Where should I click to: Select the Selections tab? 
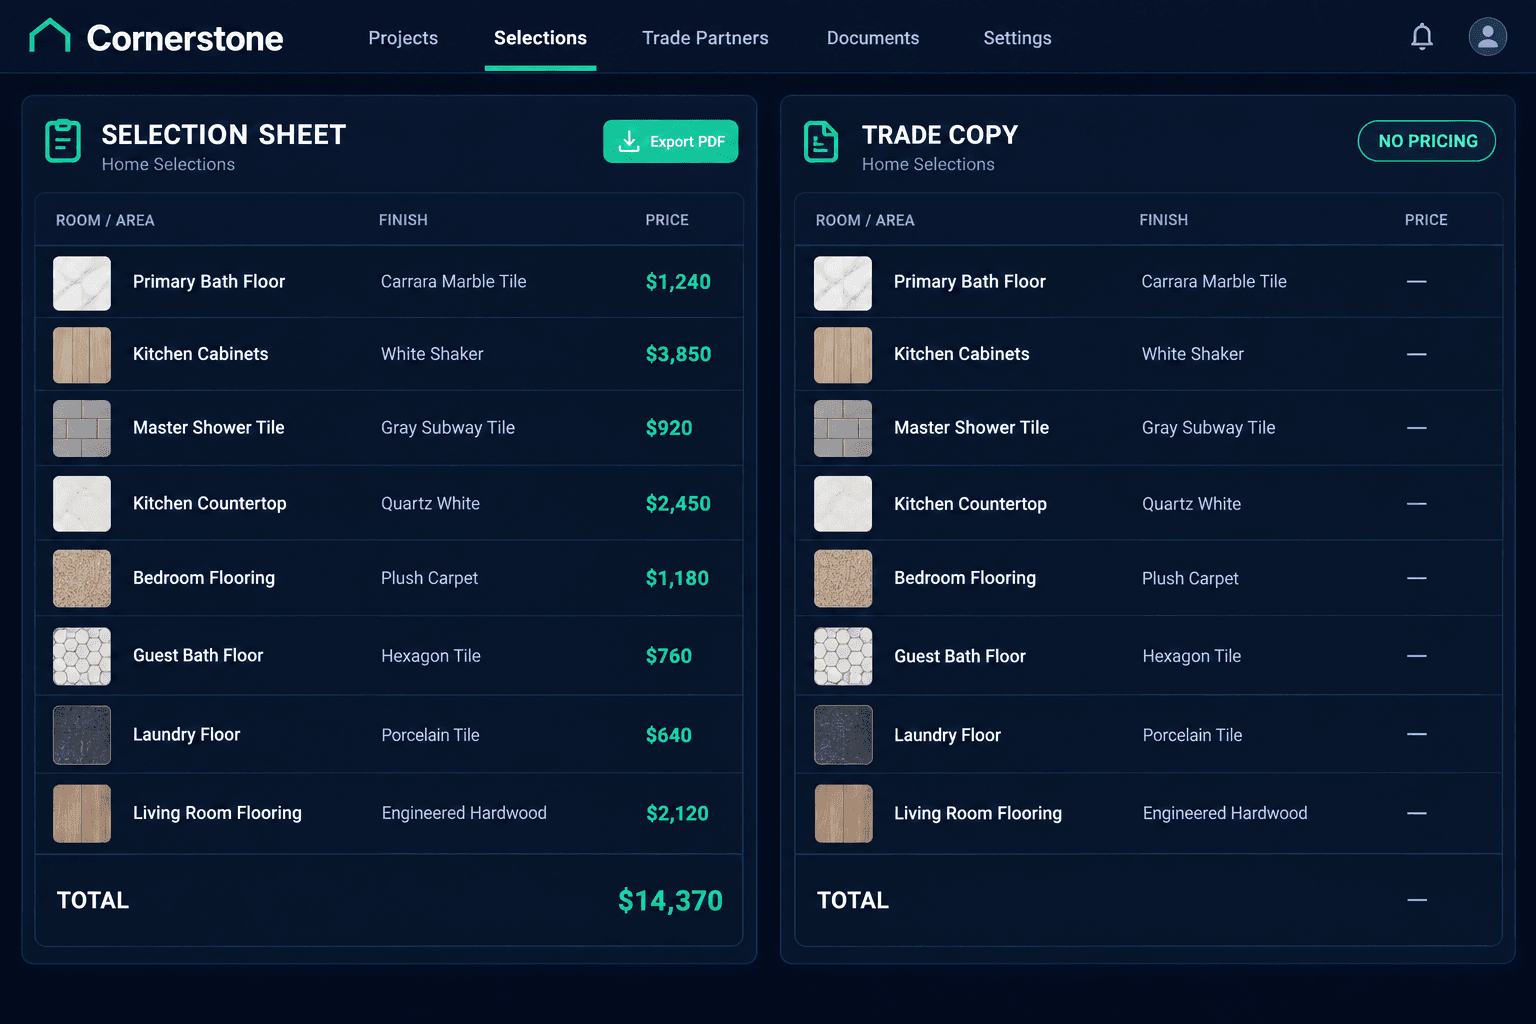click(x=540, y=38)
